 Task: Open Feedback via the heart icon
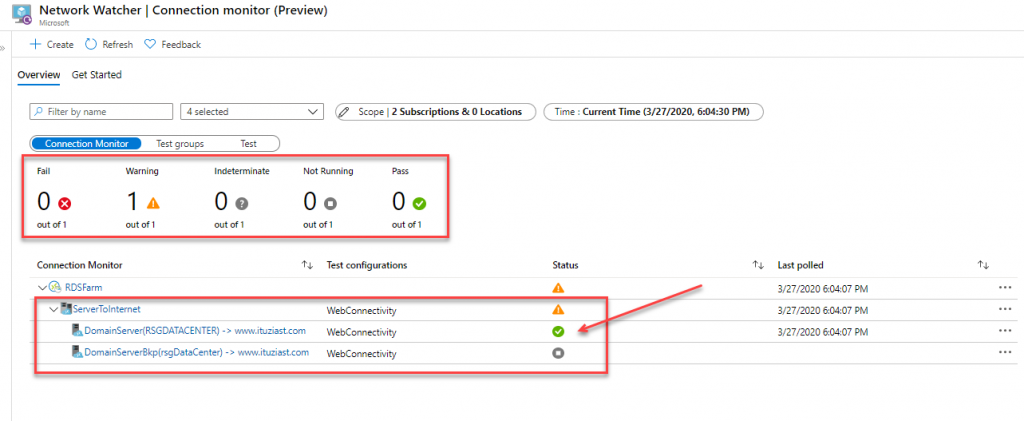pyautogui.click(x=150, y=44)
